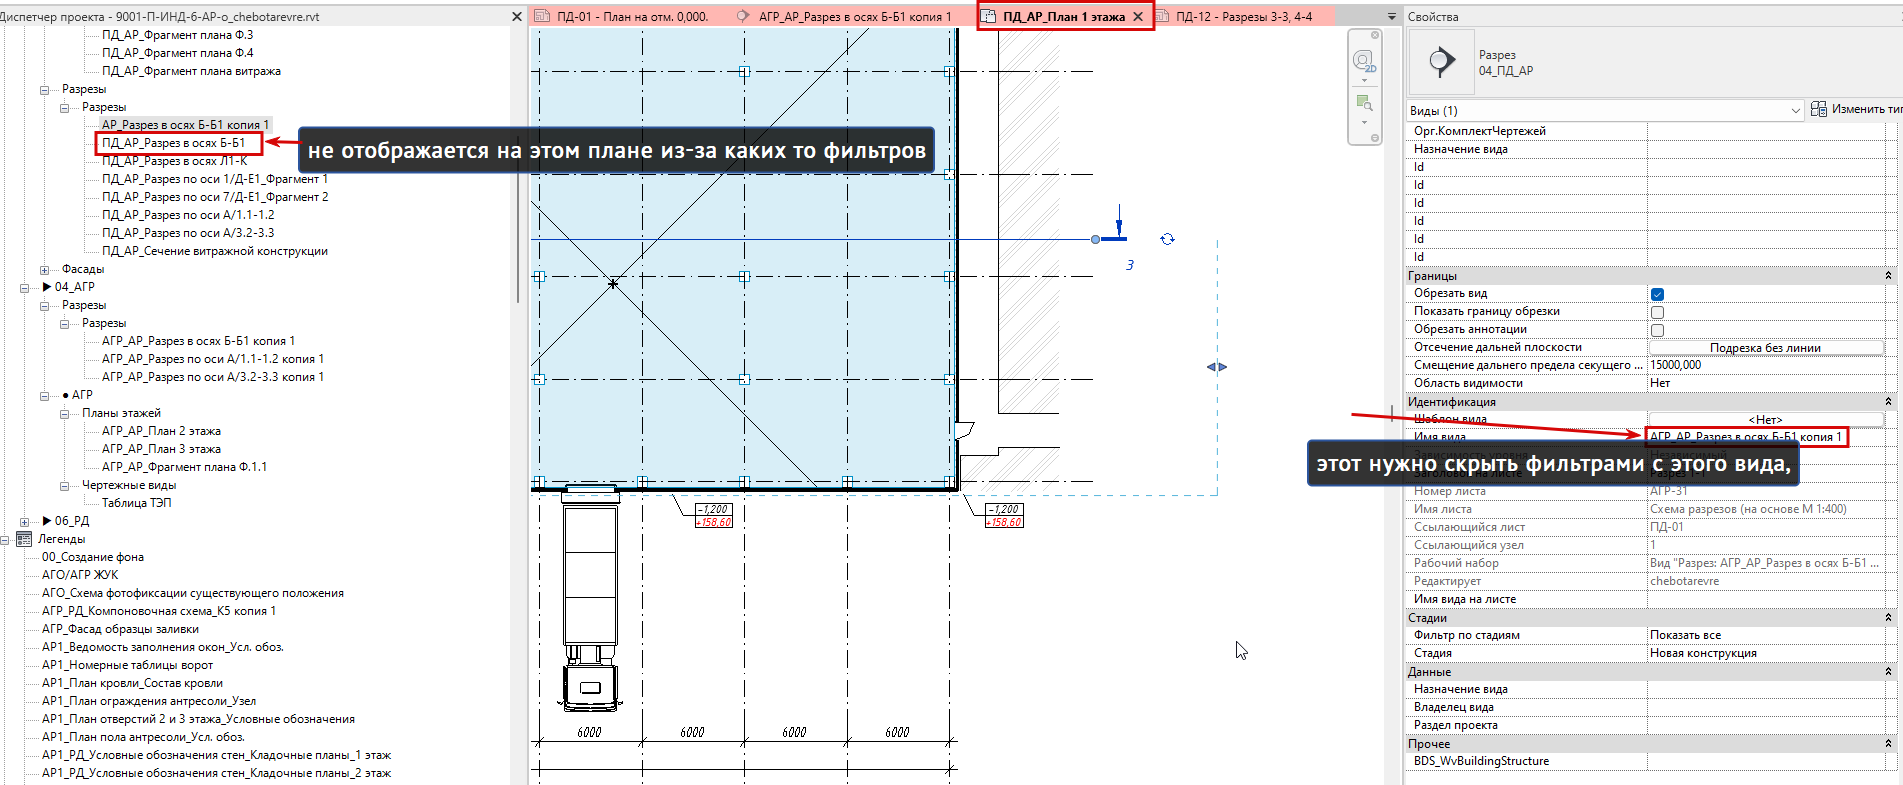Switch to 'ПД-01 - План на отм. 0,000.' tab

[632, 17]
